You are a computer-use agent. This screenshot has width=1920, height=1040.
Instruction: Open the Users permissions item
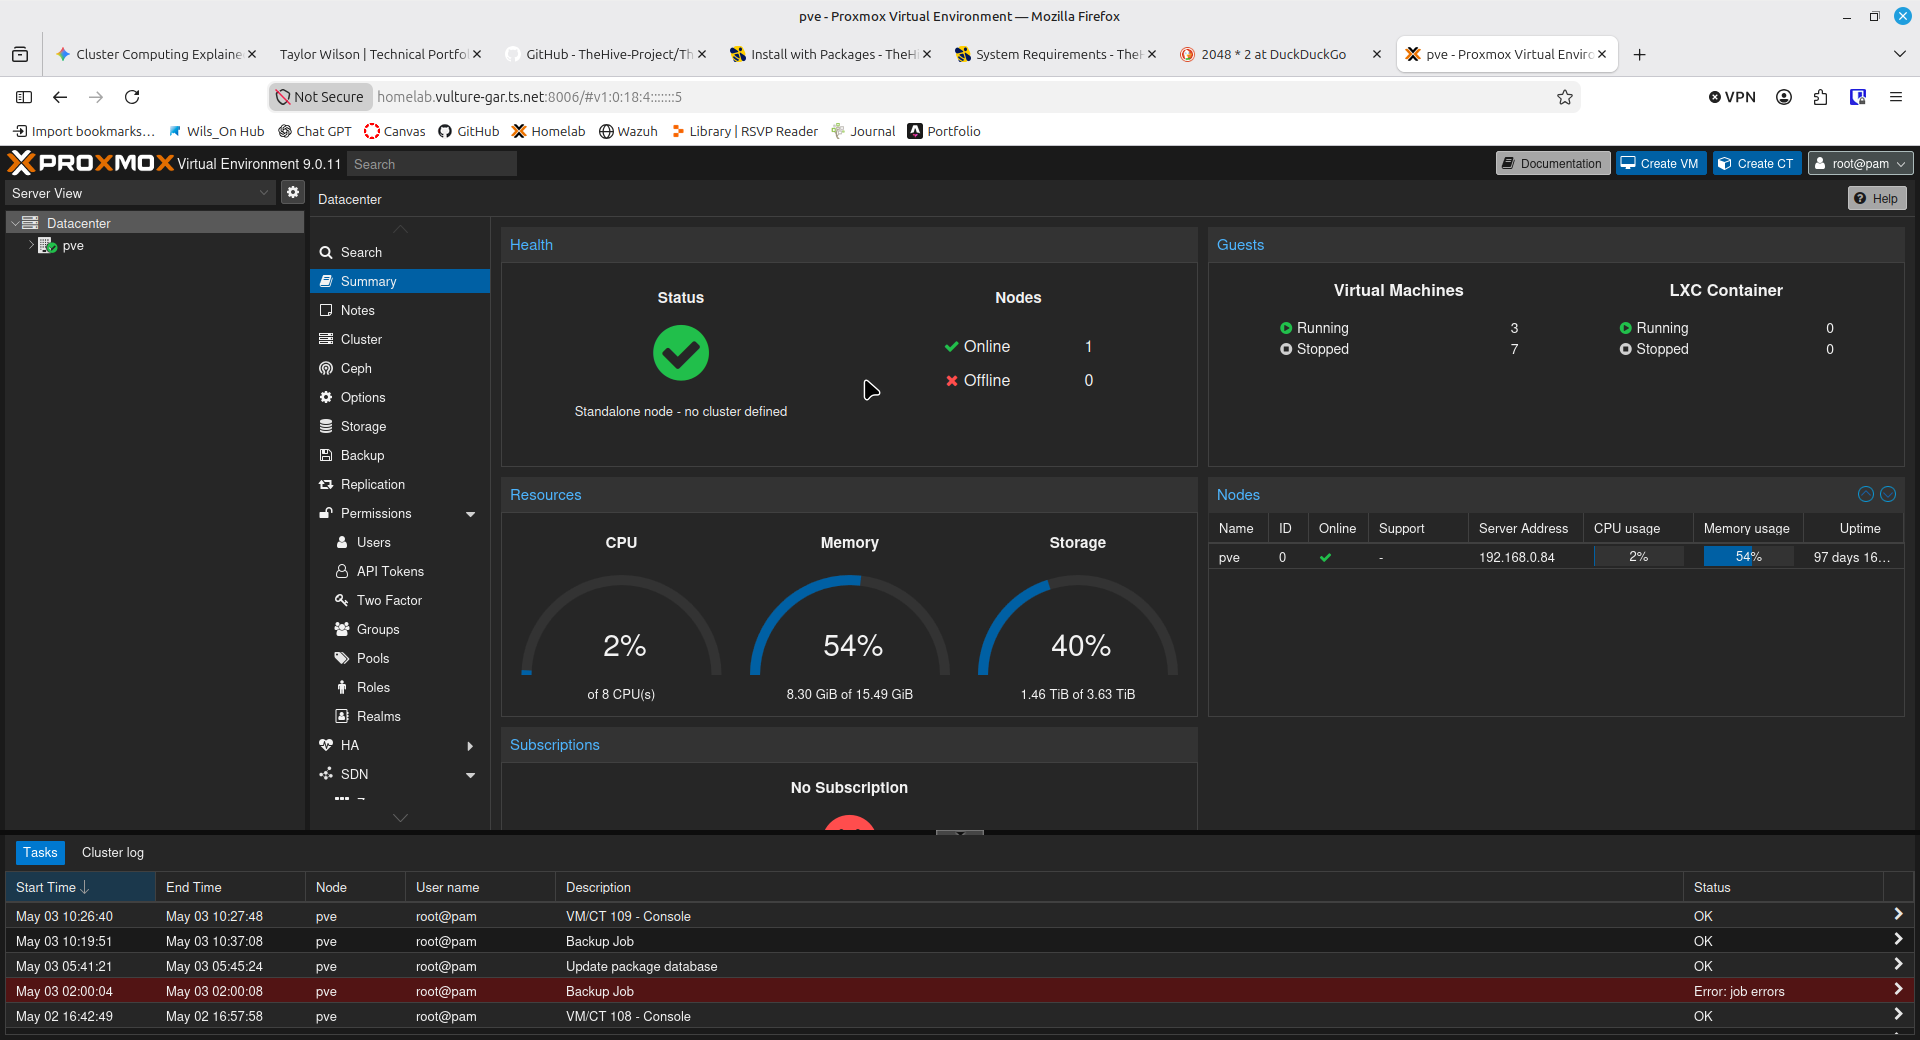400,542
